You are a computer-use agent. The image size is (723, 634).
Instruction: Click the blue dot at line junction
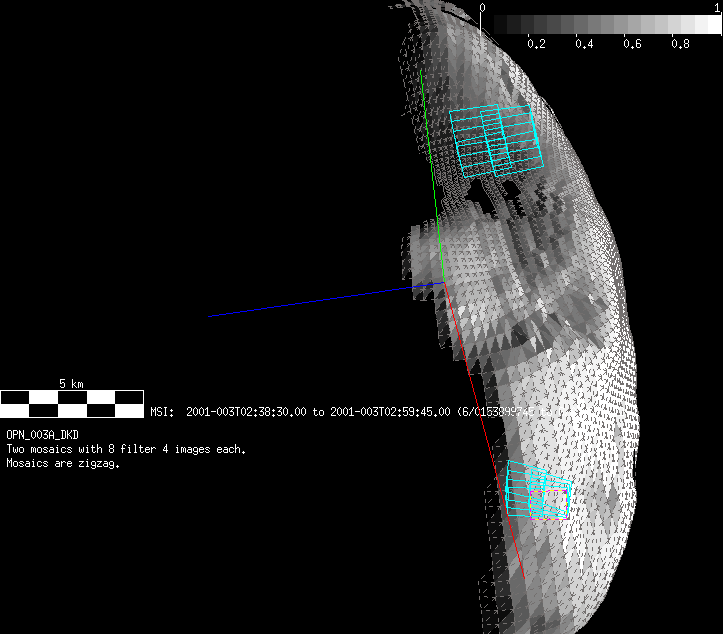(x=431, y=286)
